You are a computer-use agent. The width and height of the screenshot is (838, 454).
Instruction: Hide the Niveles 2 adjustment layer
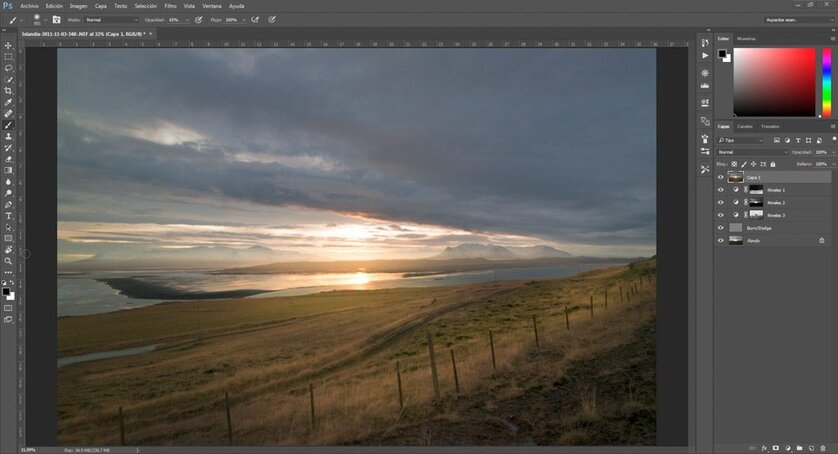(x=720, y=202)
